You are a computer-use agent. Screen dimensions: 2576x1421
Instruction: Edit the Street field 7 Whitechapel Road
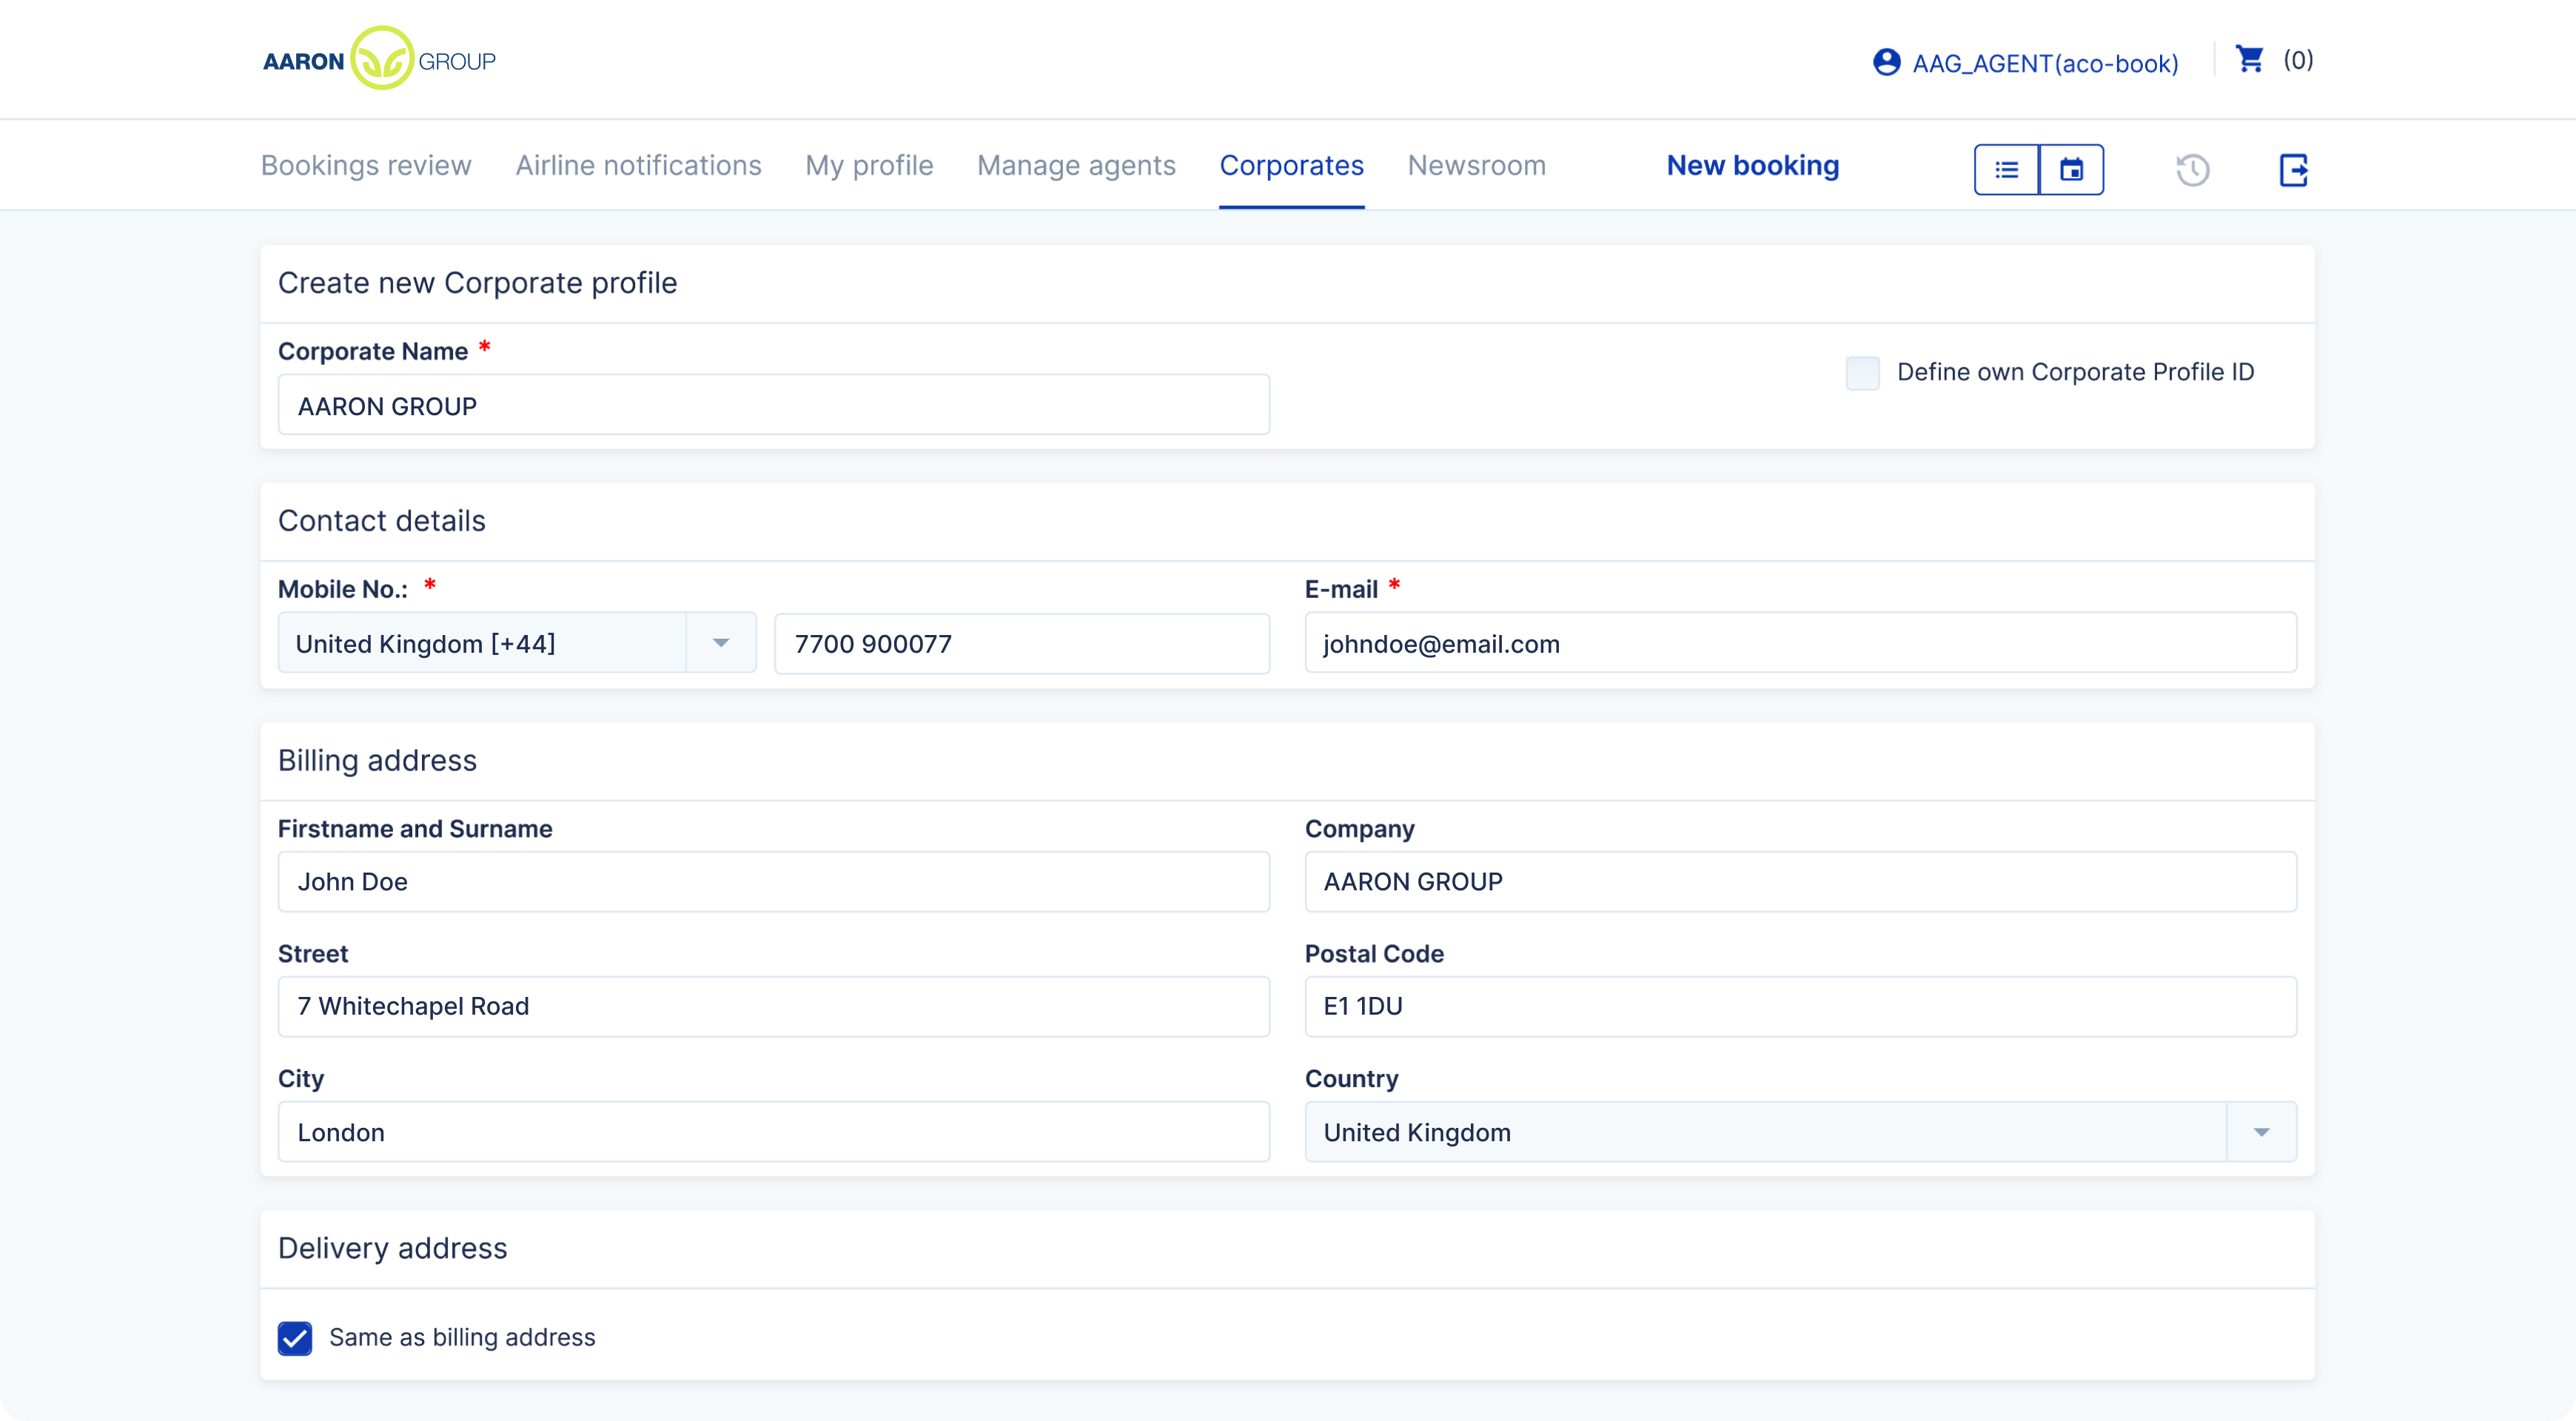tap(774, 1006)
